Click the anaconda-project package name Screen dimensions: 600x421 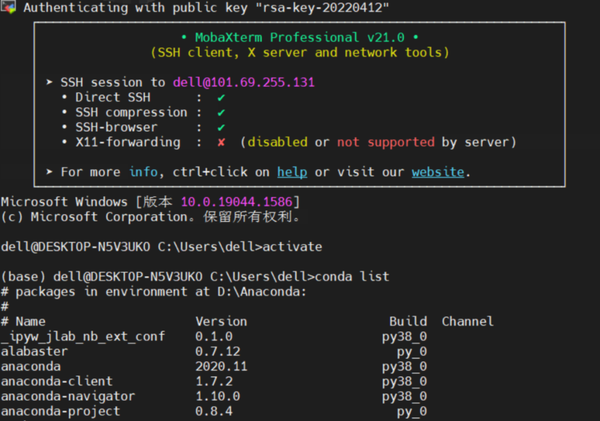pyautogui.click(x=60, y=412)
